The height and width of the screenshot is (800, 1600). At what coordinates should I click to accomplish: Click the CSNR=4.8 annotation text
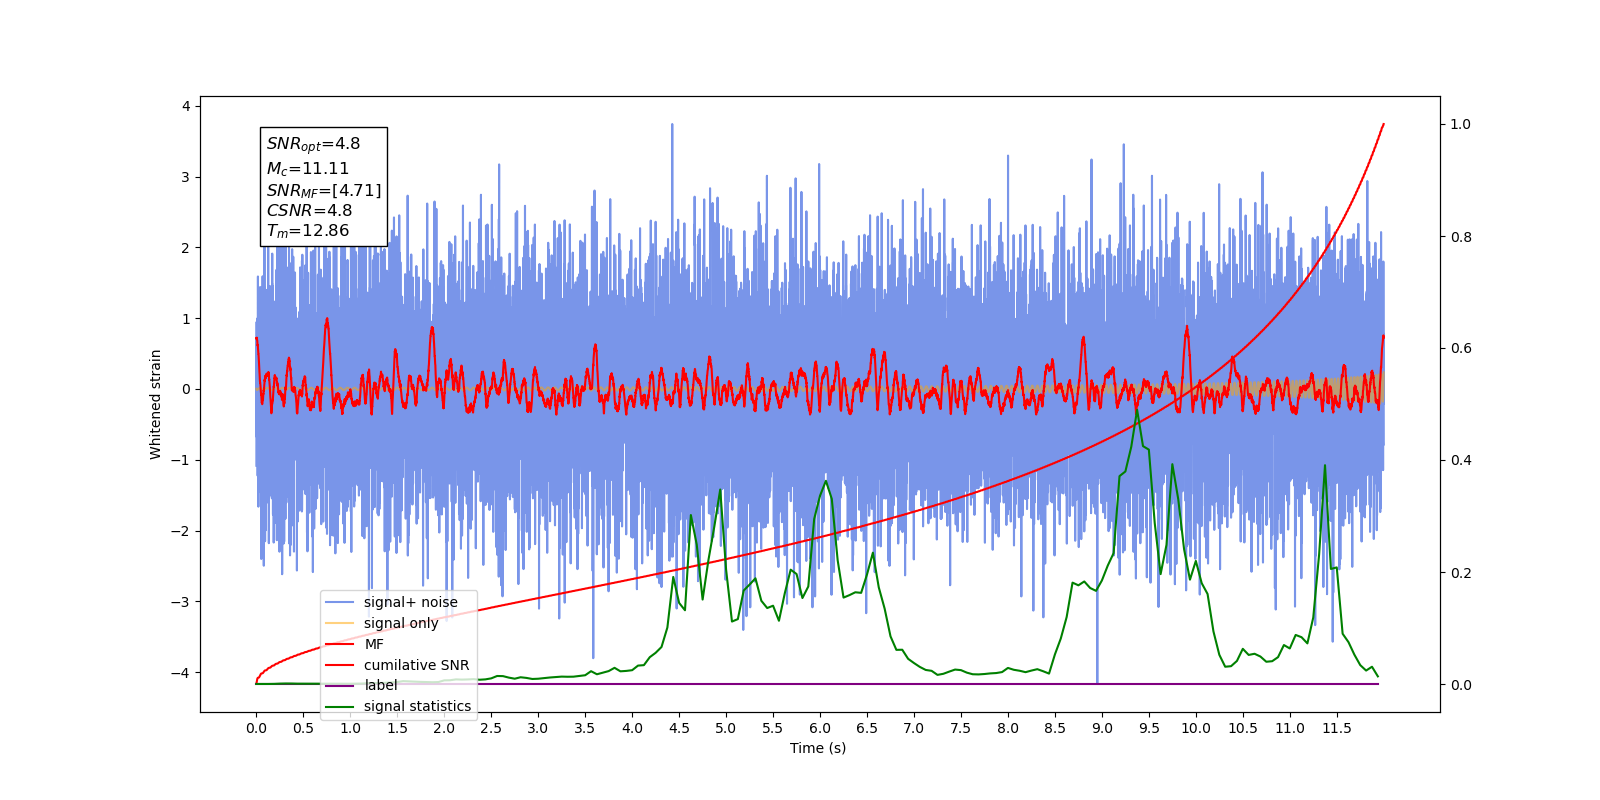tap(309, 211)
